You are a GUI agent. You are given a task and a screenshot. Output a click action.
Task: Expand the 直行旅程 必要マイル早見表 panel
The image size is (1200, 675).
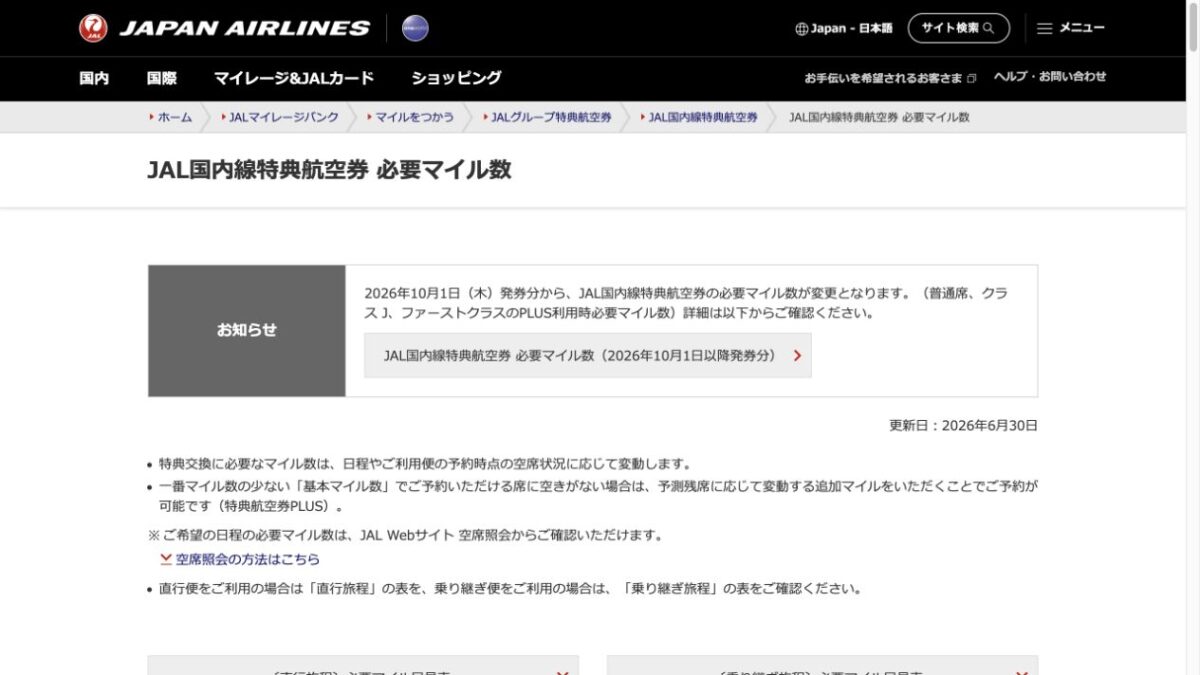(x=363, y=666)
